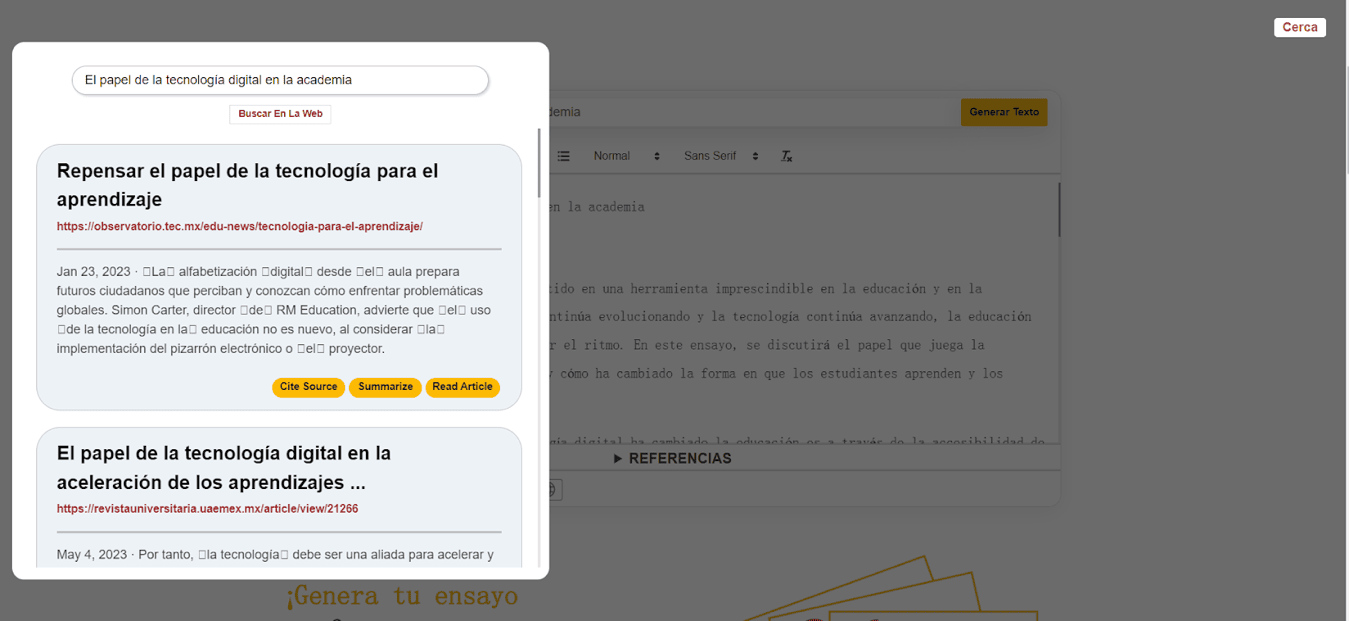Open the Sans Serif font dropdown
Viewport: 1349px width, 621px height.
click(720, 157)
